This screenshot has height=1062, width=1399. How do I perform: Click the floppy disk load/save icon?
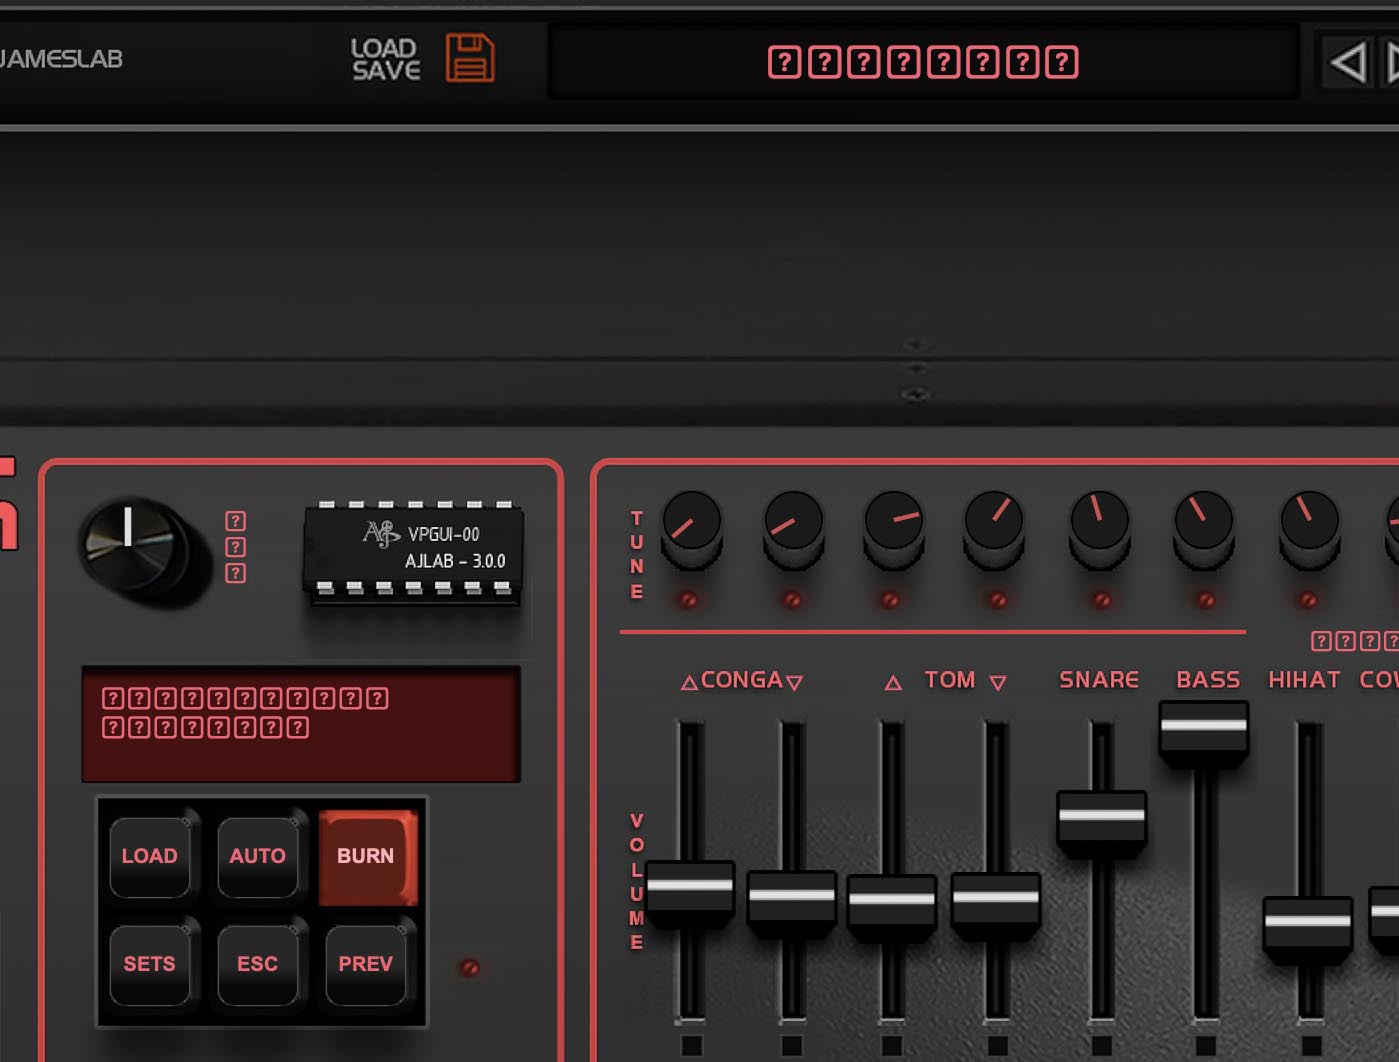point(469,58)
